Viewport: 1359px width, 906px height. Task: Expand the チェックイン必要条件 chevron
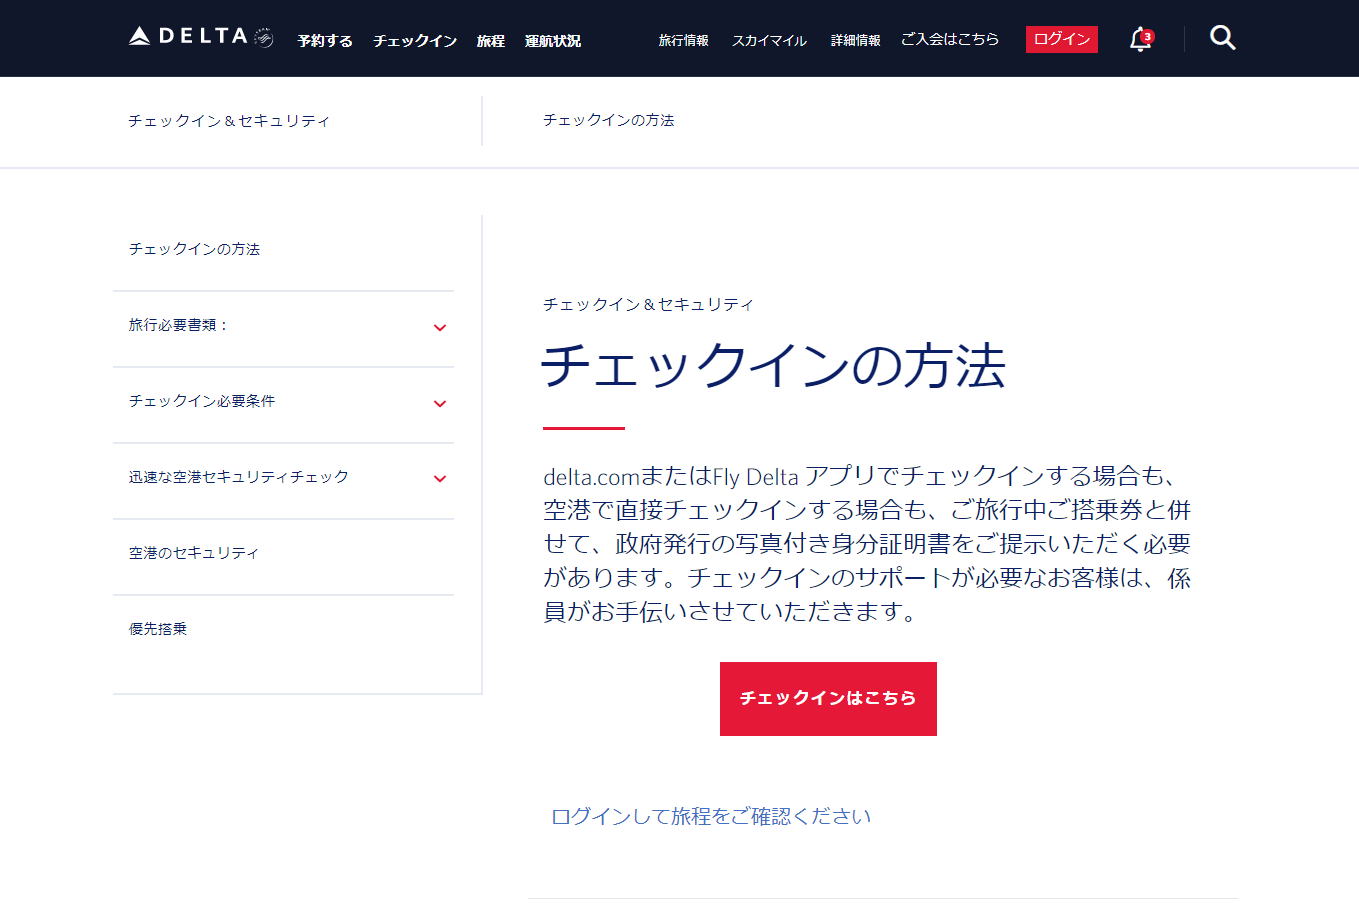[x=440, y=404]
